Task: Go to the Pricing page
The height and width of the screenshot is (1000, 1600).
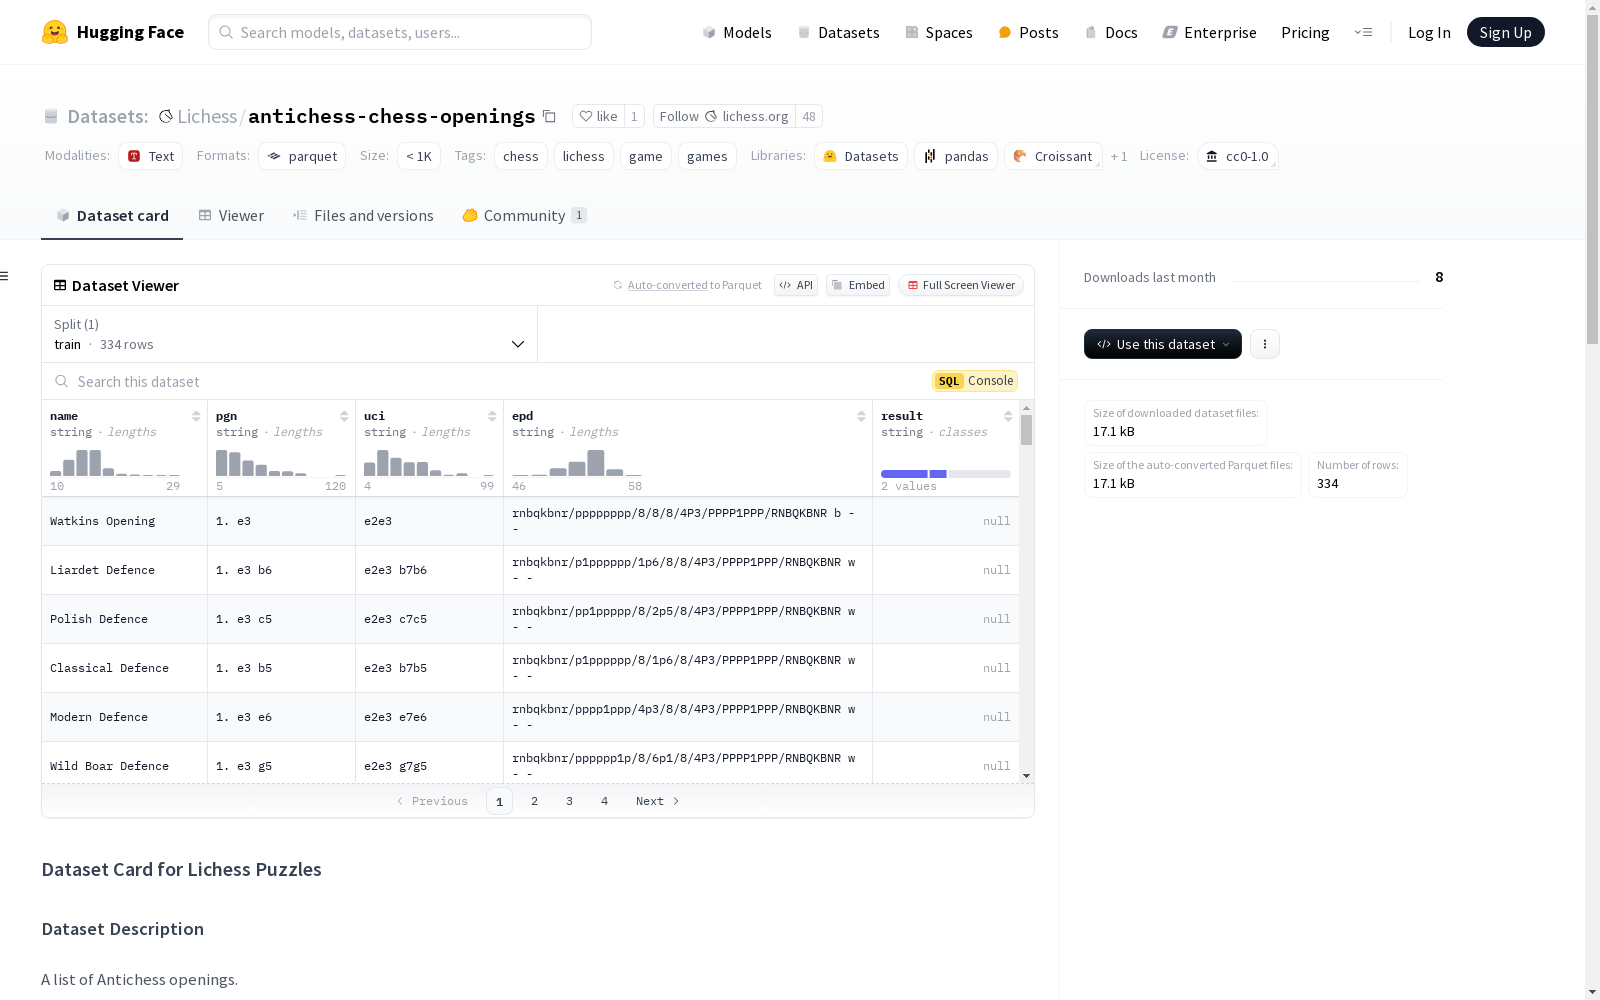Action: point(1305,32)
